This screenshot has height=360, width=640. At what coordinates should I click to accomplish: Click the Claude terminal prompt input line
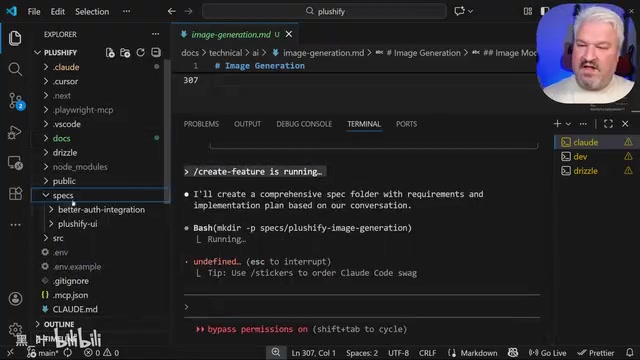(x=362, y=307)
